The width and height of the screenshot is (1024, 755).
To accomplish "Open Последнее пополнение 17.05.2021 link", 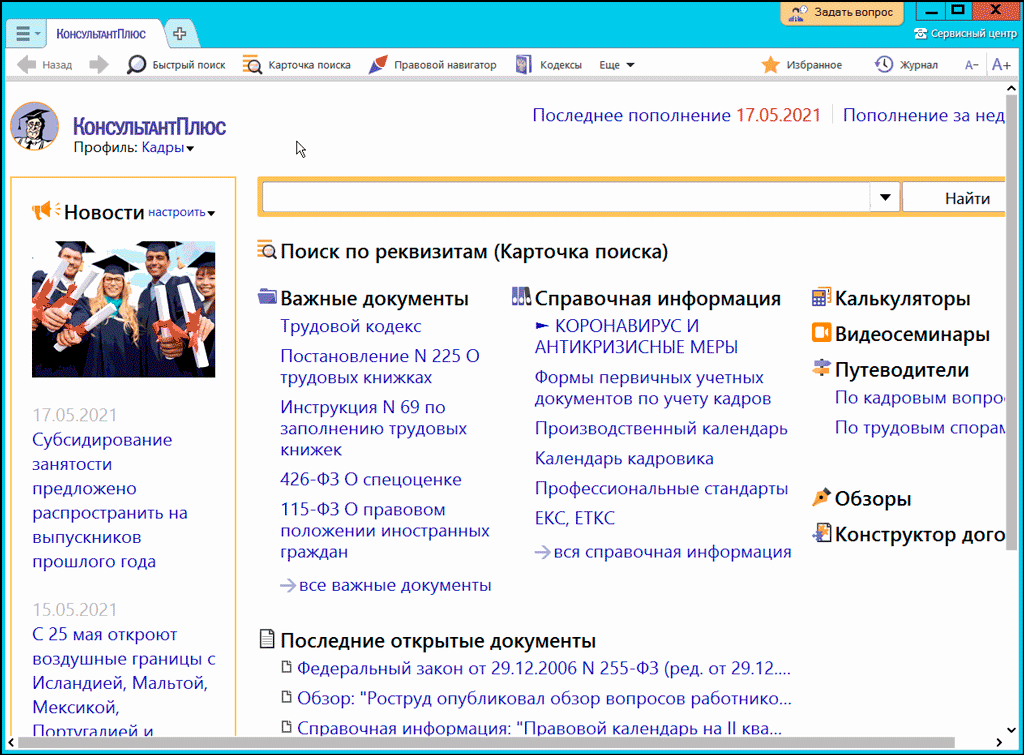I will 677,115.
